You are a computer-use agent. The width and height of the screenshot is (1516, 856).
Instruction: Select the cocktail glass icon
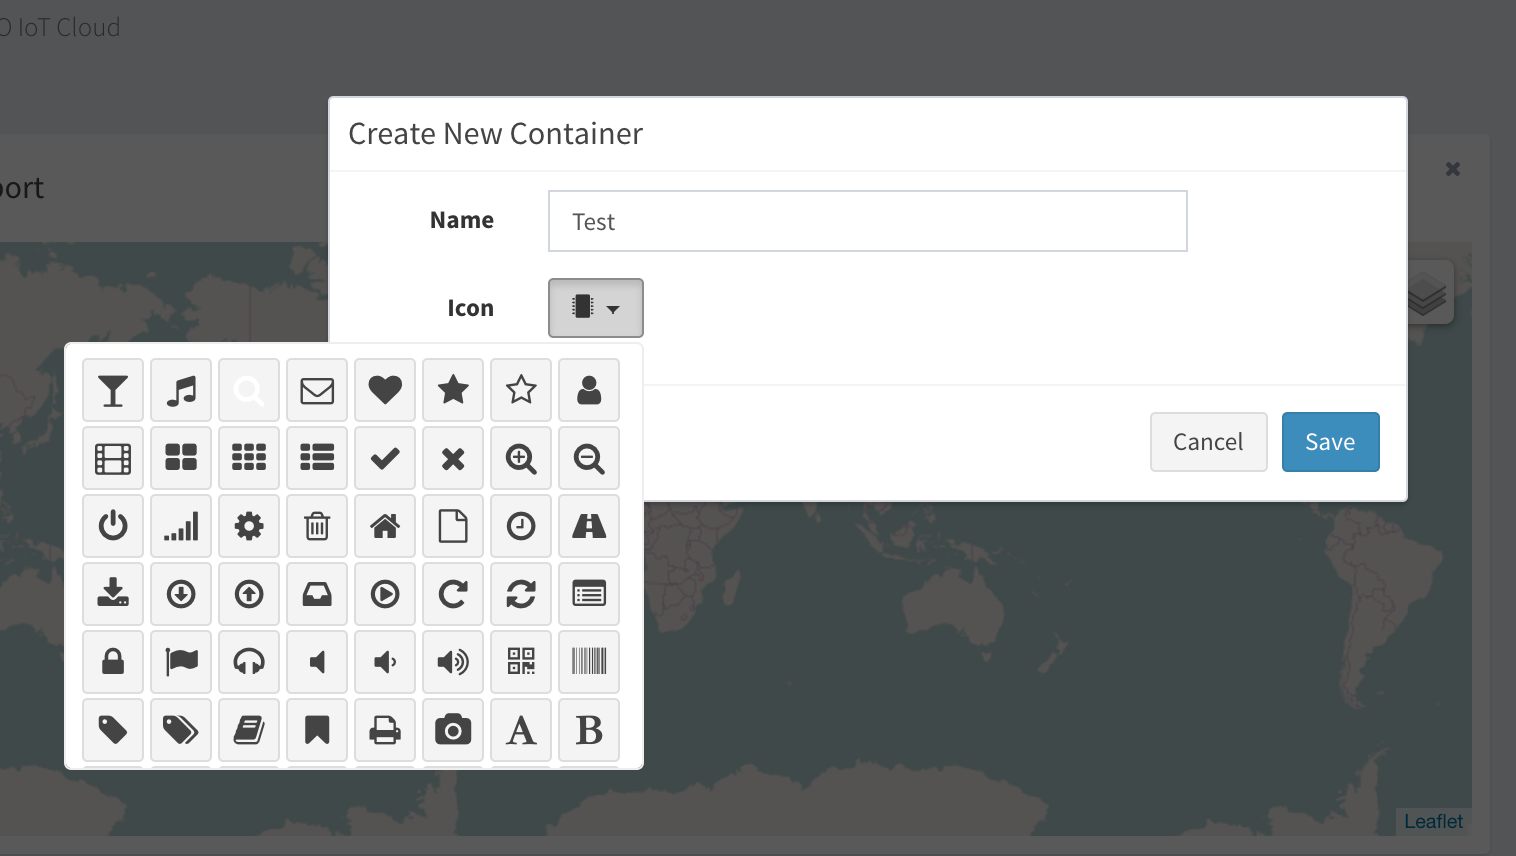click(113, 390)
